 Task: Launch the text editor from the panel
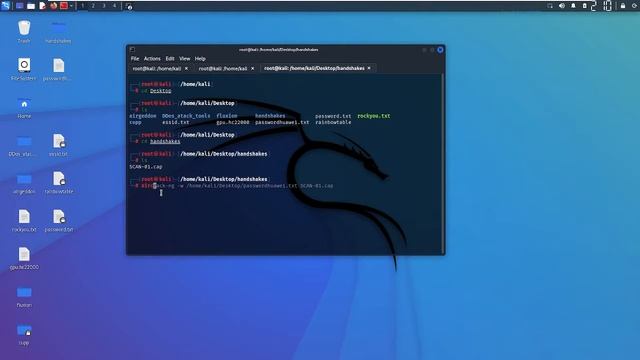coord(42,6)
